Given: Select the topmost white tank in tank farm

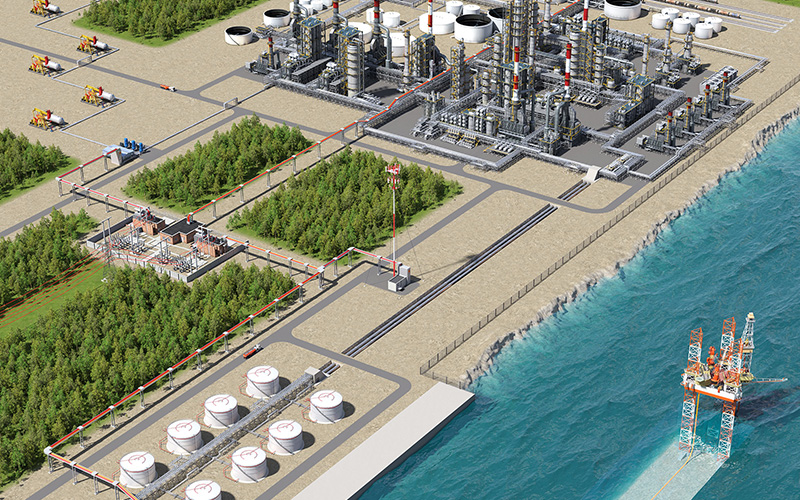Looking at the screenshot, I should (x=263, y=380).
